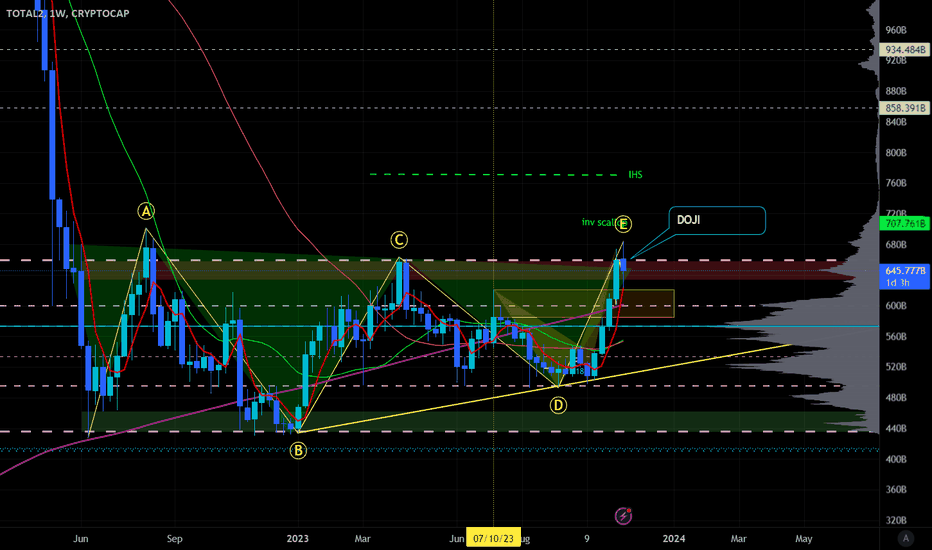
Task: Click the 858.391B price level label
Action: [x=904, y=108]
